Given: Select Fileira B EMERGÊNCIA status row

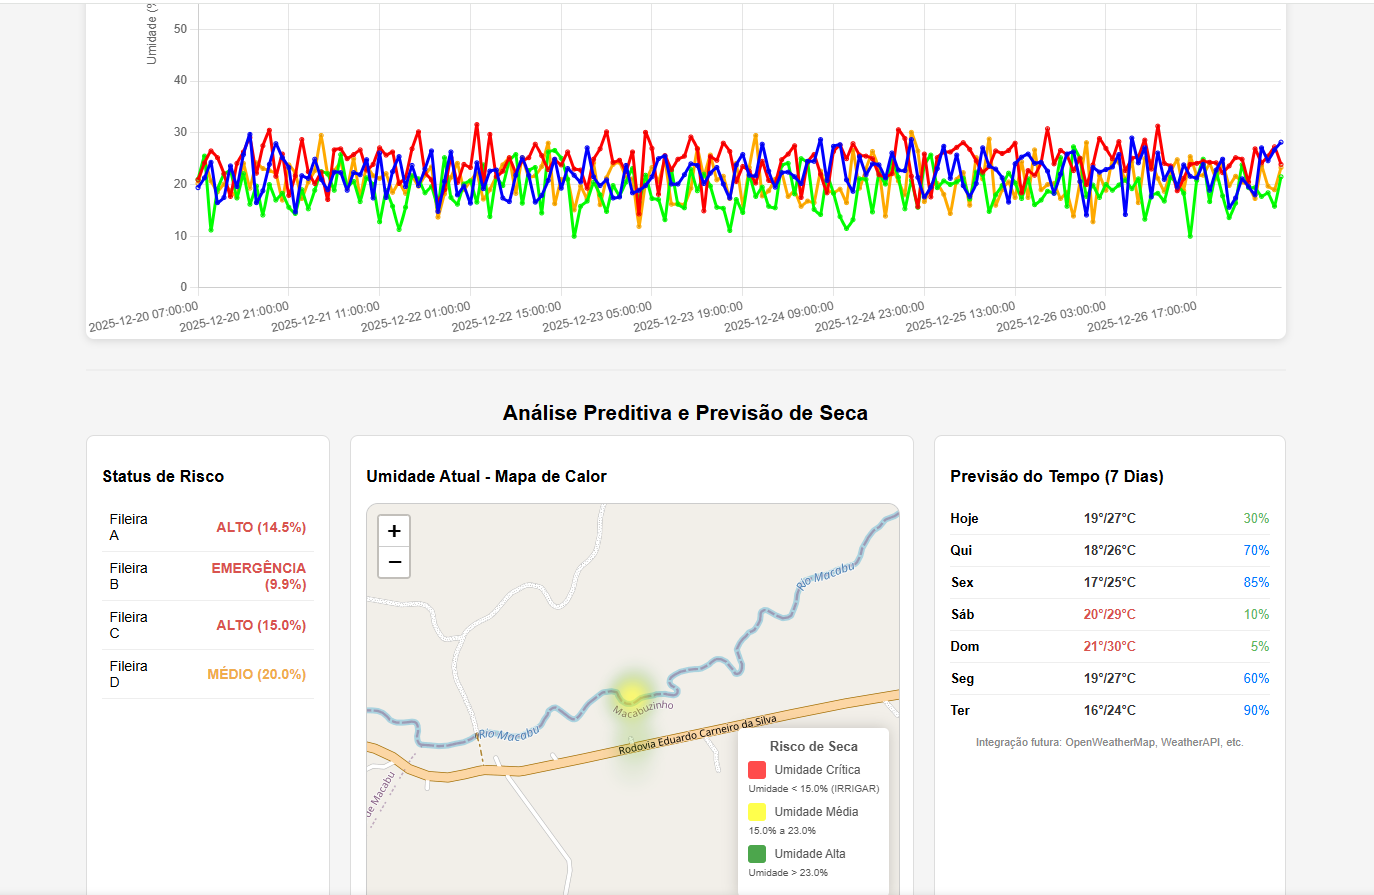Looking at the screenshot, I should pos(208,576).
